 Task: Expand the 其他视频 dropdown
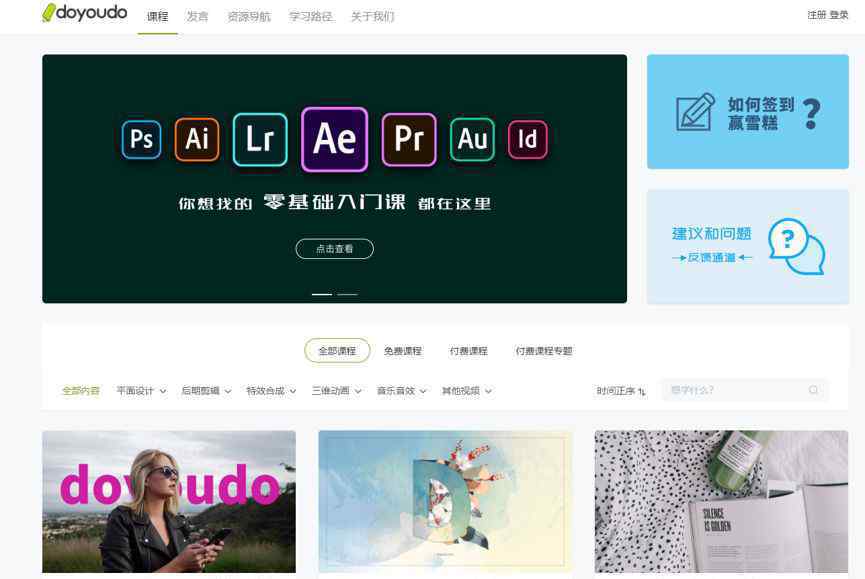[467, 391]
